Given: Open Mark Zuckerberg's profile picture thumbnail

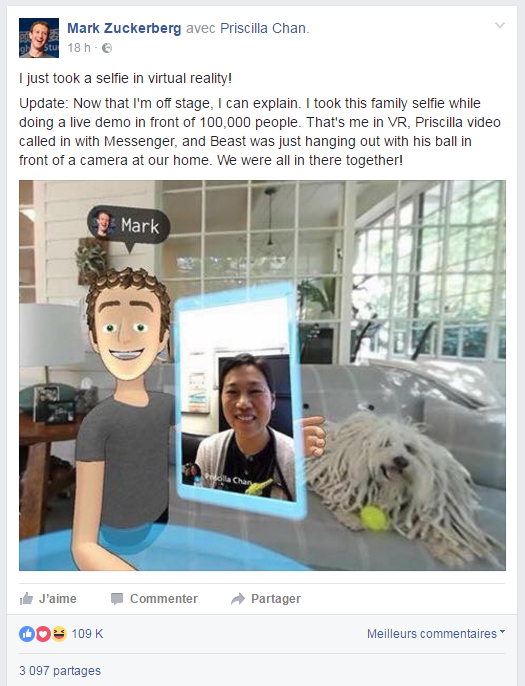Looking at the screenshot, I should click(x=39, y=38).
